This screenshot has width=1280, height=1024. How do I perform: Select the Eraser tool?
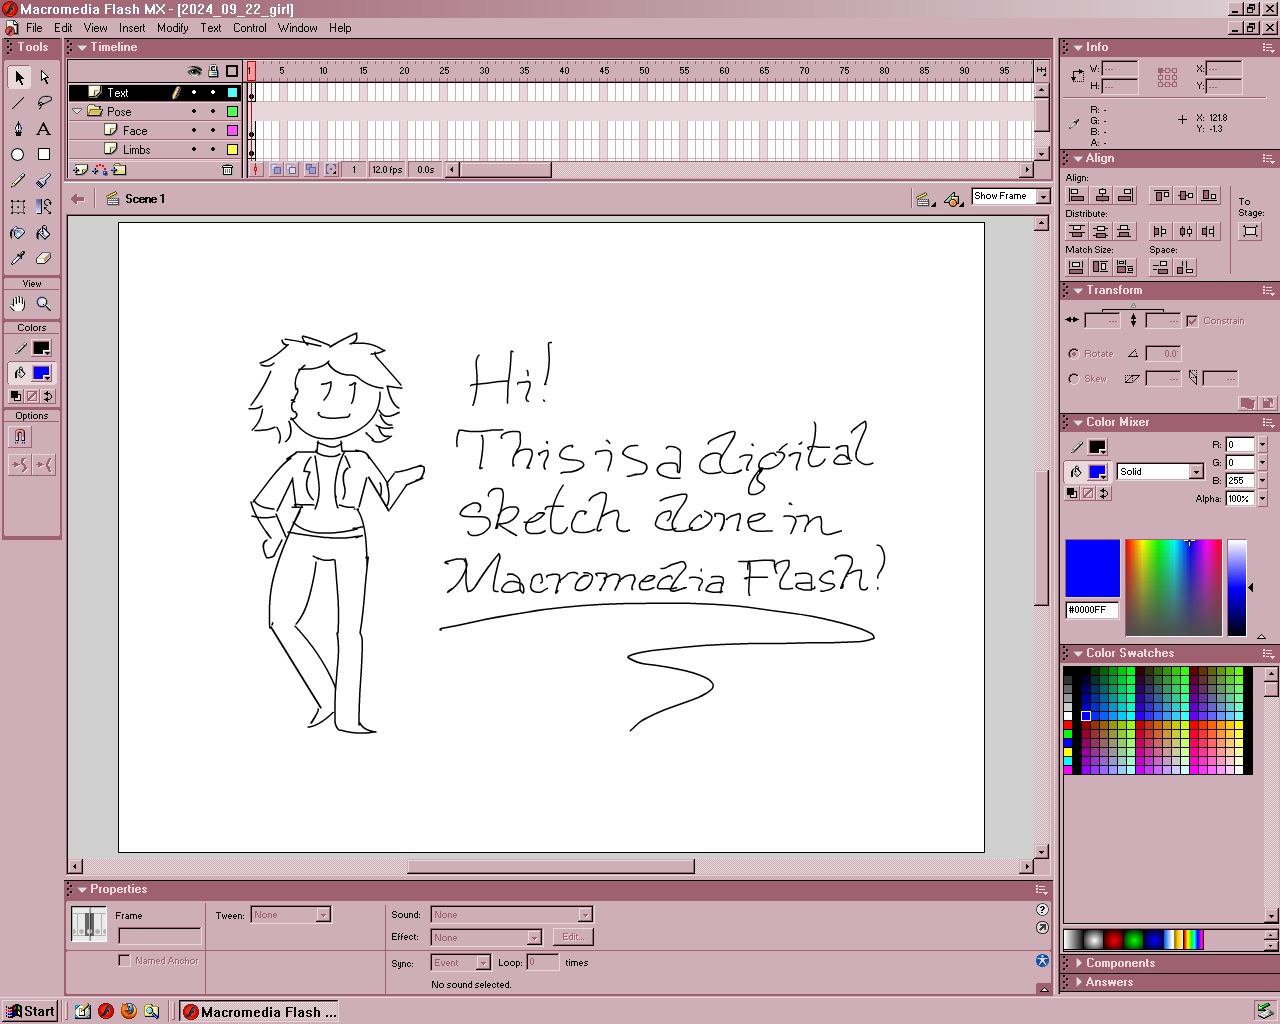point(44,259)
